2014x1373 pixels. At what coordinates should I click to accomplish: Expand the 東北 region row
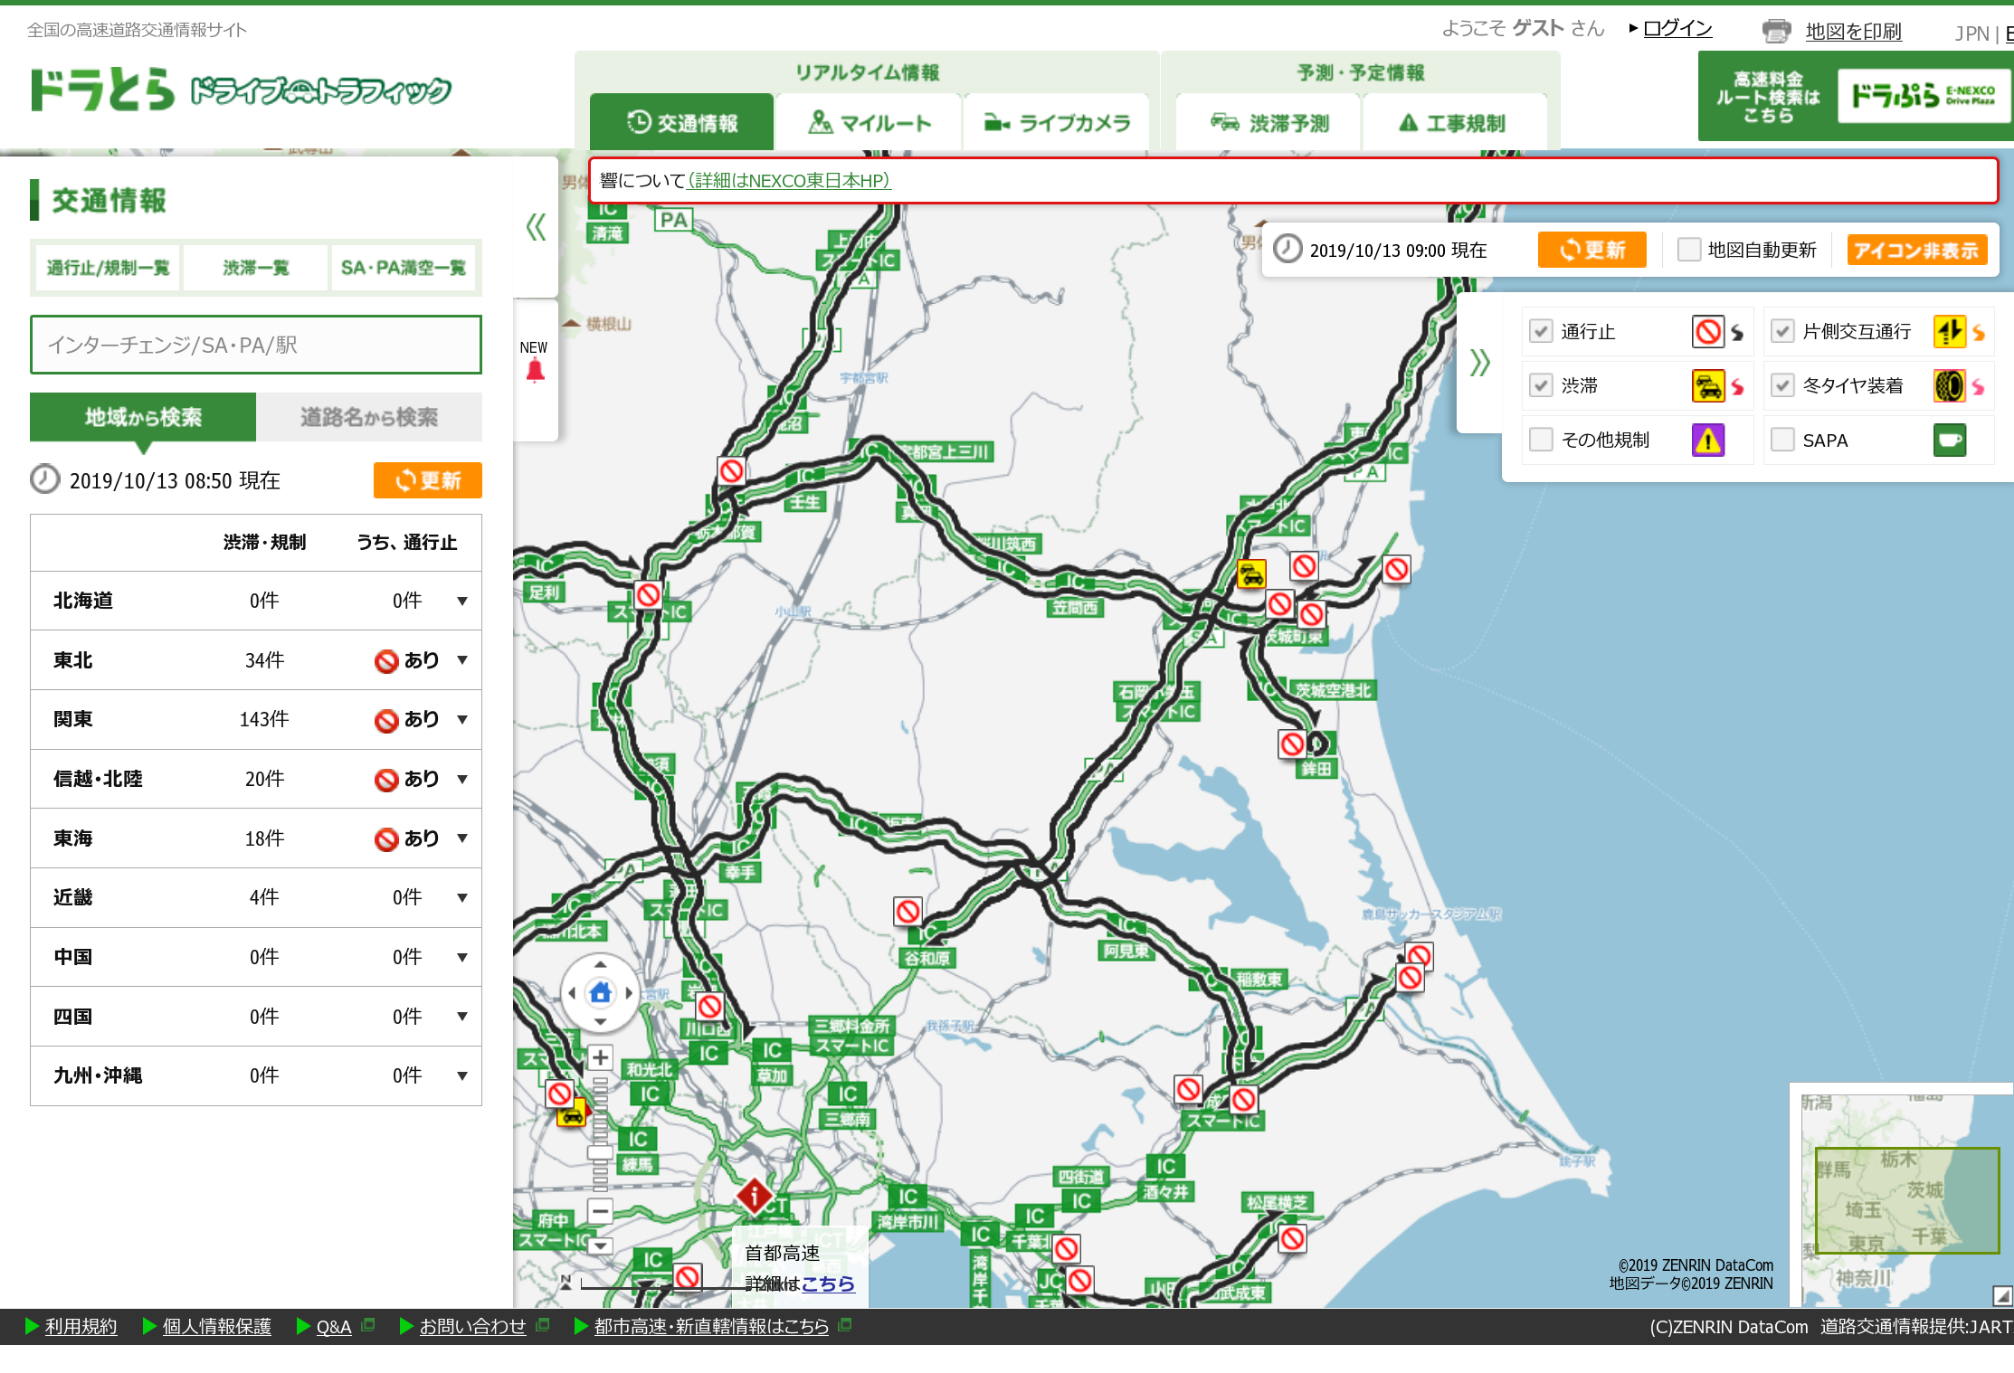click(256, 660)
